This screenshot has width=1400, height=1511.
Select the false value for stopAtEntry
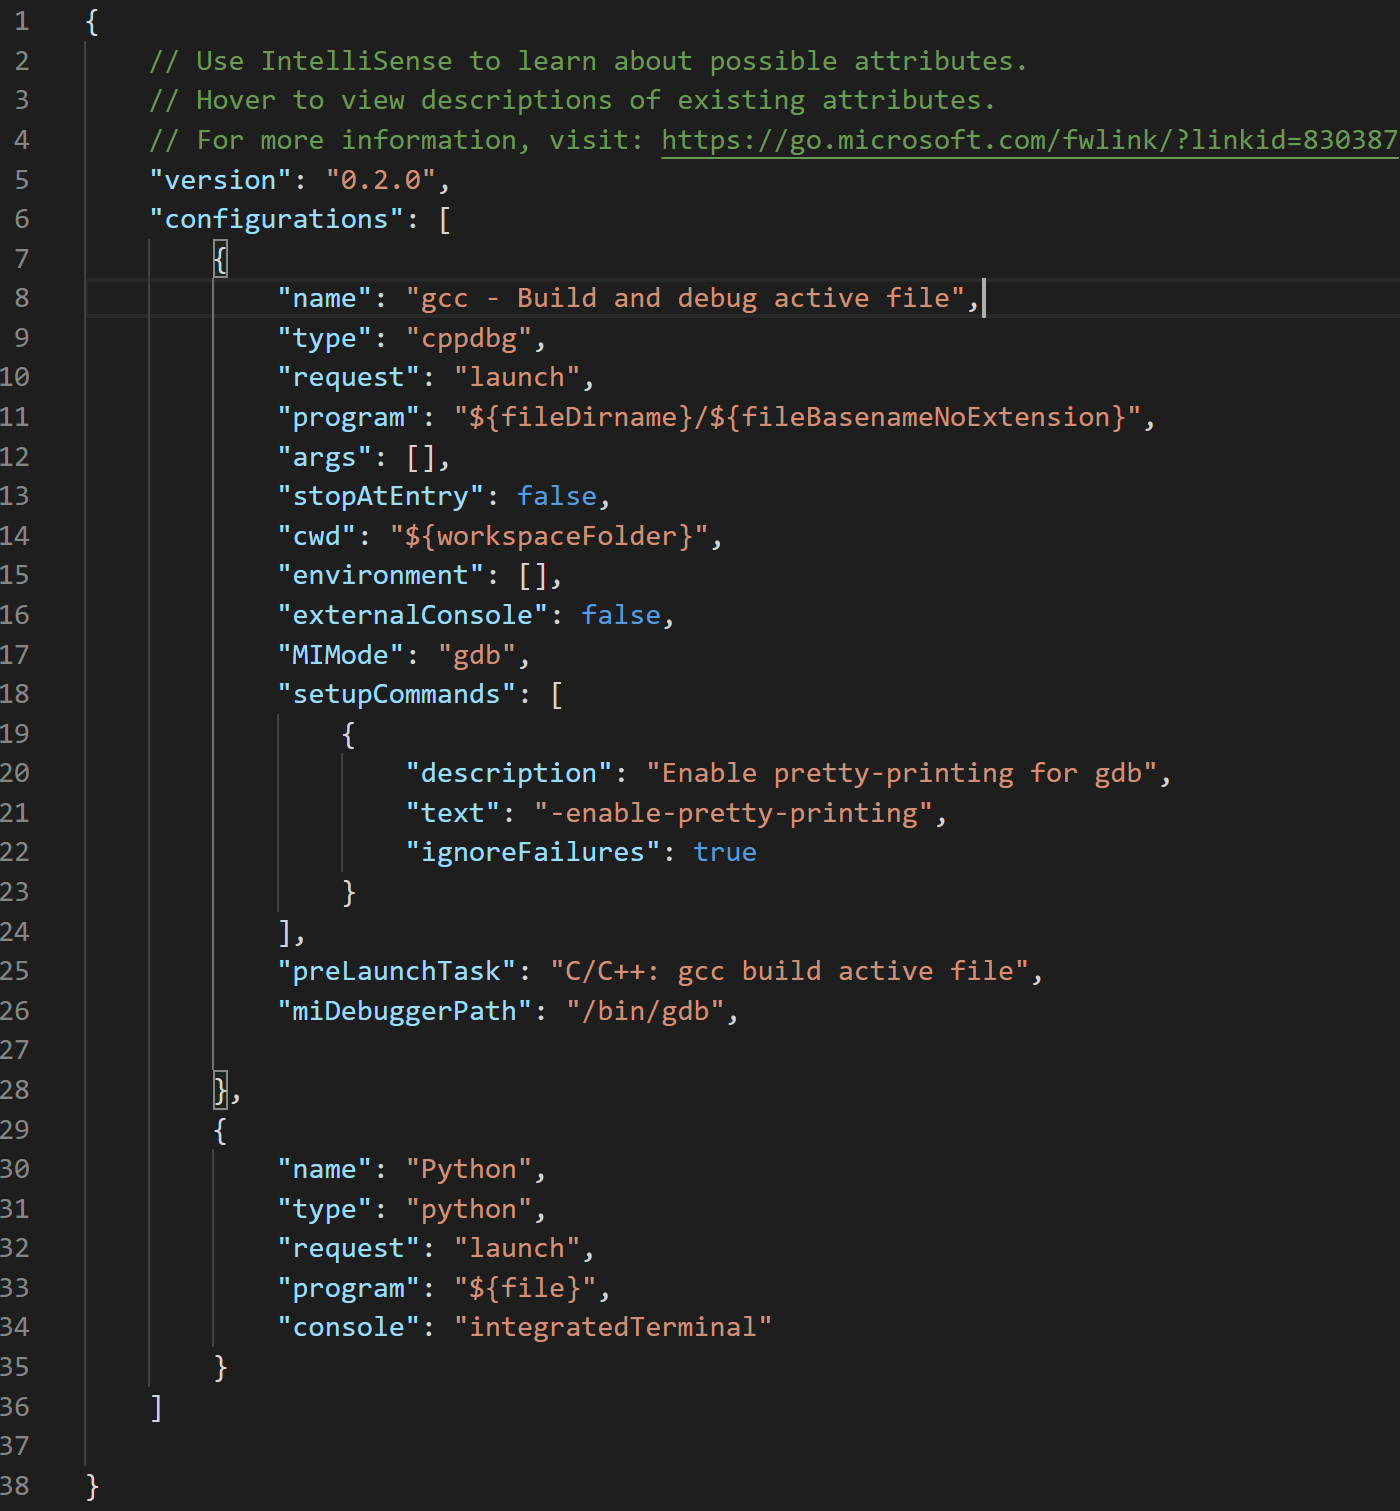coord(556,495)
